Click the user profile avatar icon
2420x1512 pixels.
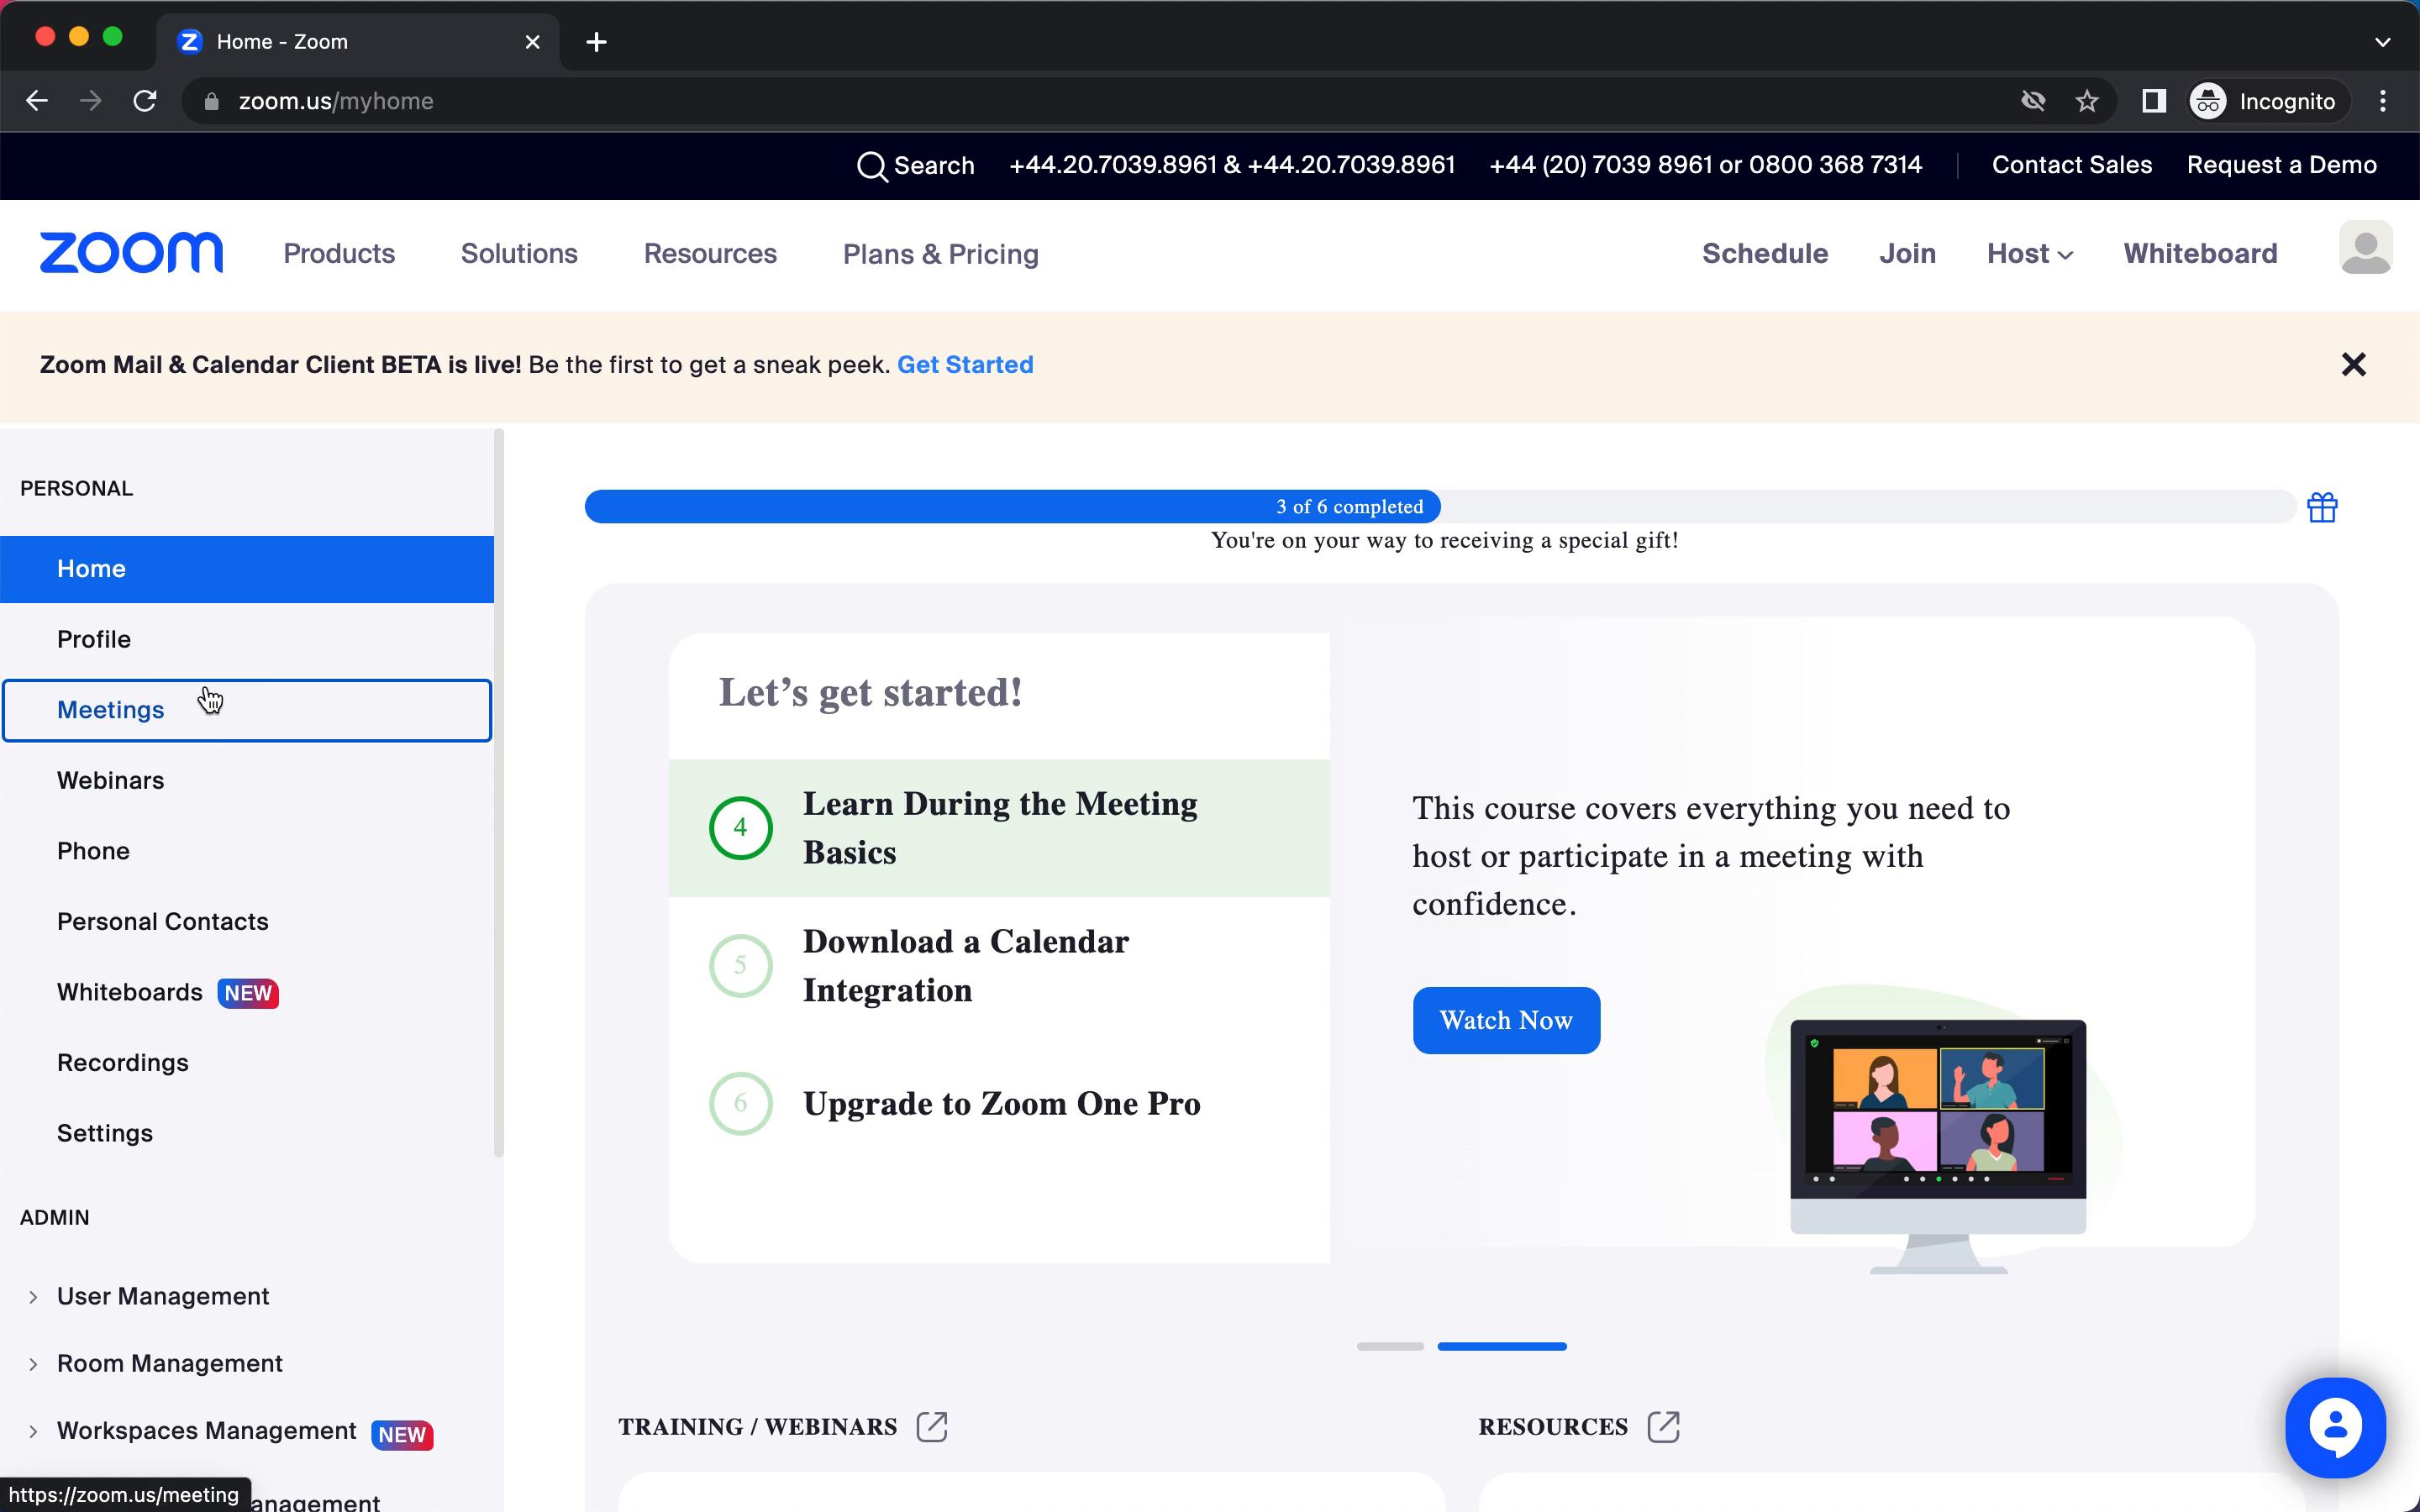coord(2366,253)
